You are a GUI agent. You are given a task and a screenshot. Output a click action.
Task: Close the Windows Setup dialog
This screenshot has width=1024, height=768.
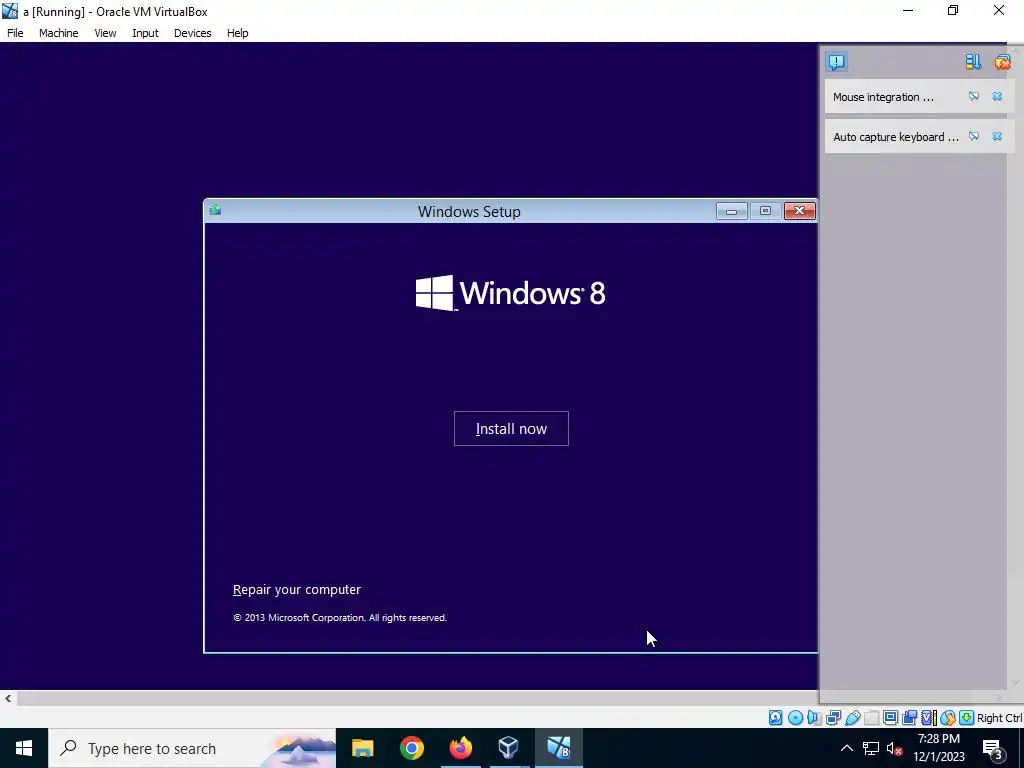tap(799, 211)
